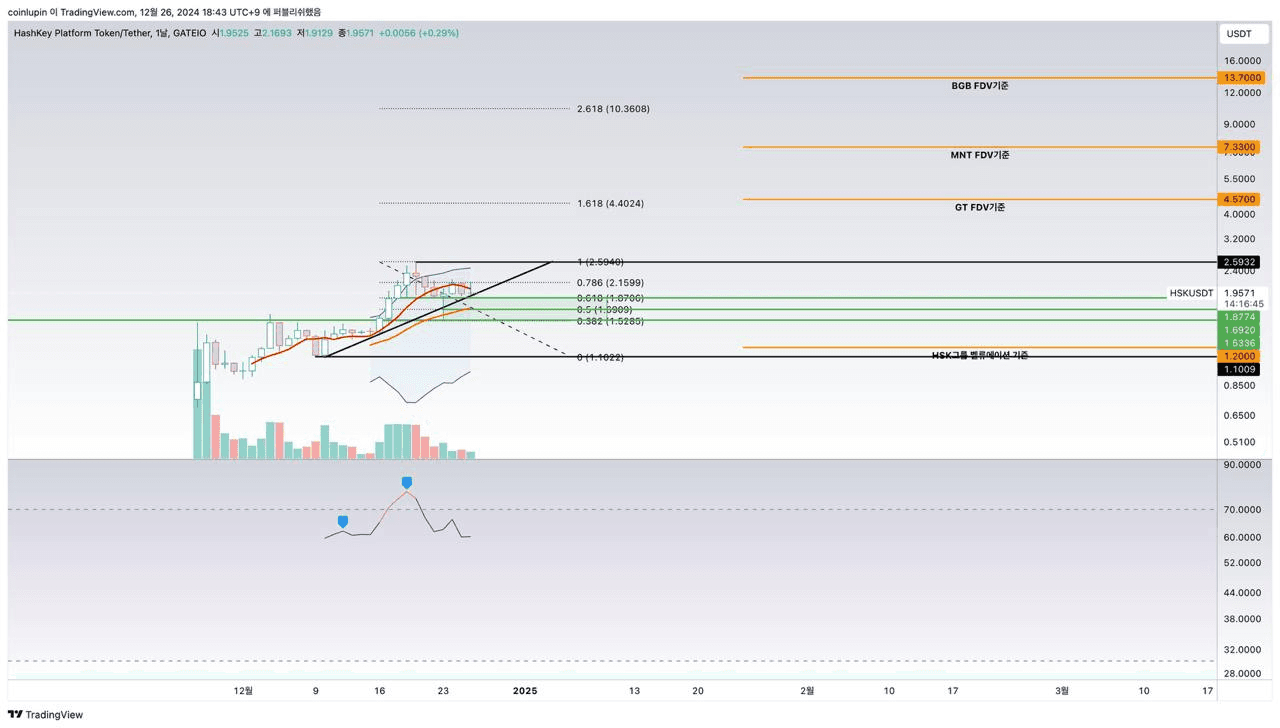Image resolution: width=1280 pixels, height=728 pixels.
Task: Select the 2.618 (10.3608) Fibonacci label
Action: [613, 108]
